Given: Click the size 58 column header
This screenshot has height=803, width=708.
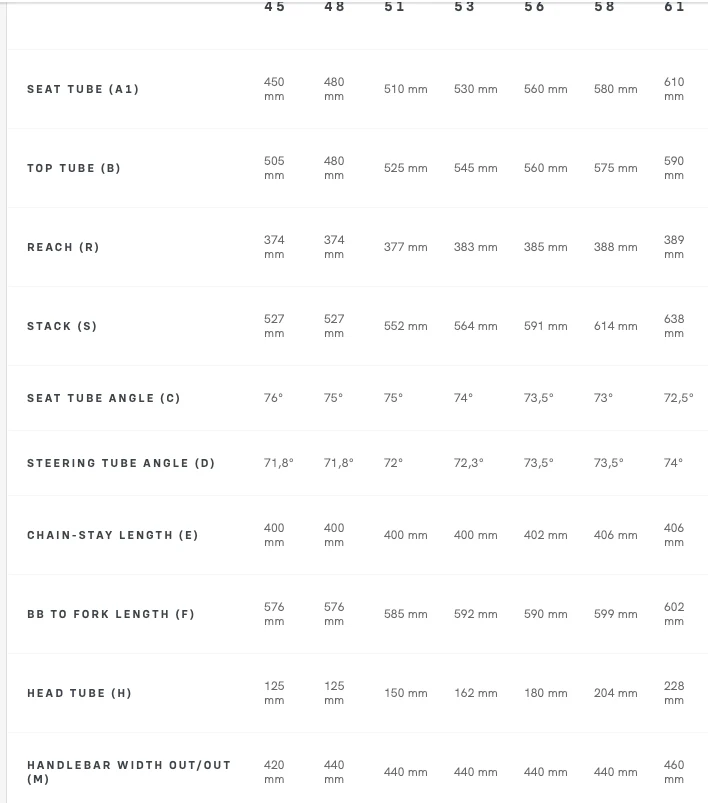Looking at the screenshot, I should point(604,7).
